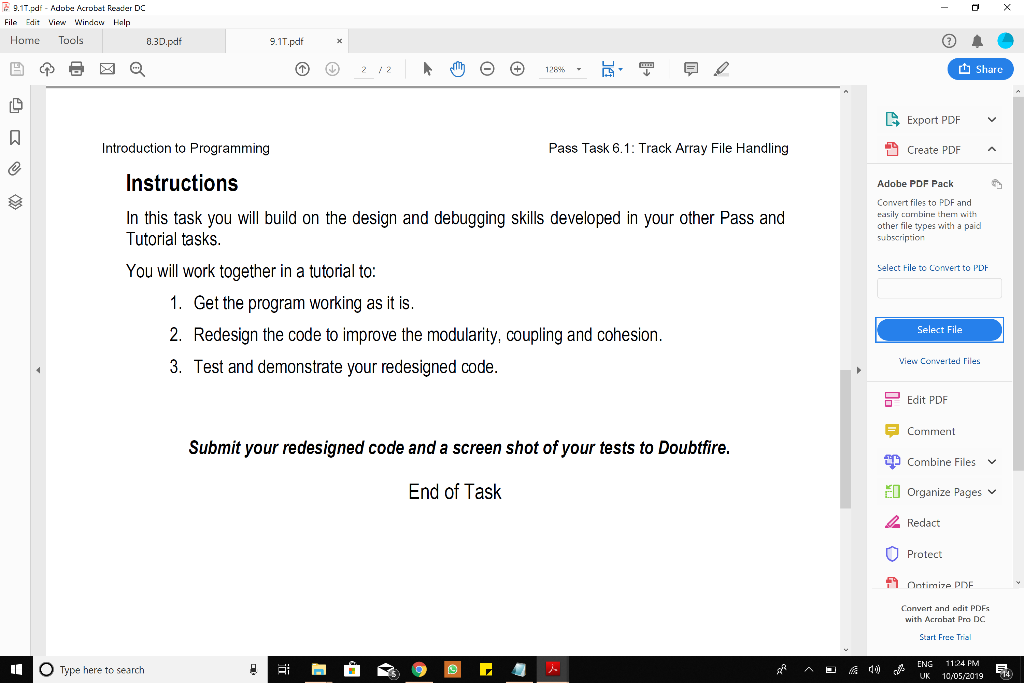Screen dimensions: 1024x683
Task: Click the tools pane scrollbar thumb
Action: pos(1018,284)
